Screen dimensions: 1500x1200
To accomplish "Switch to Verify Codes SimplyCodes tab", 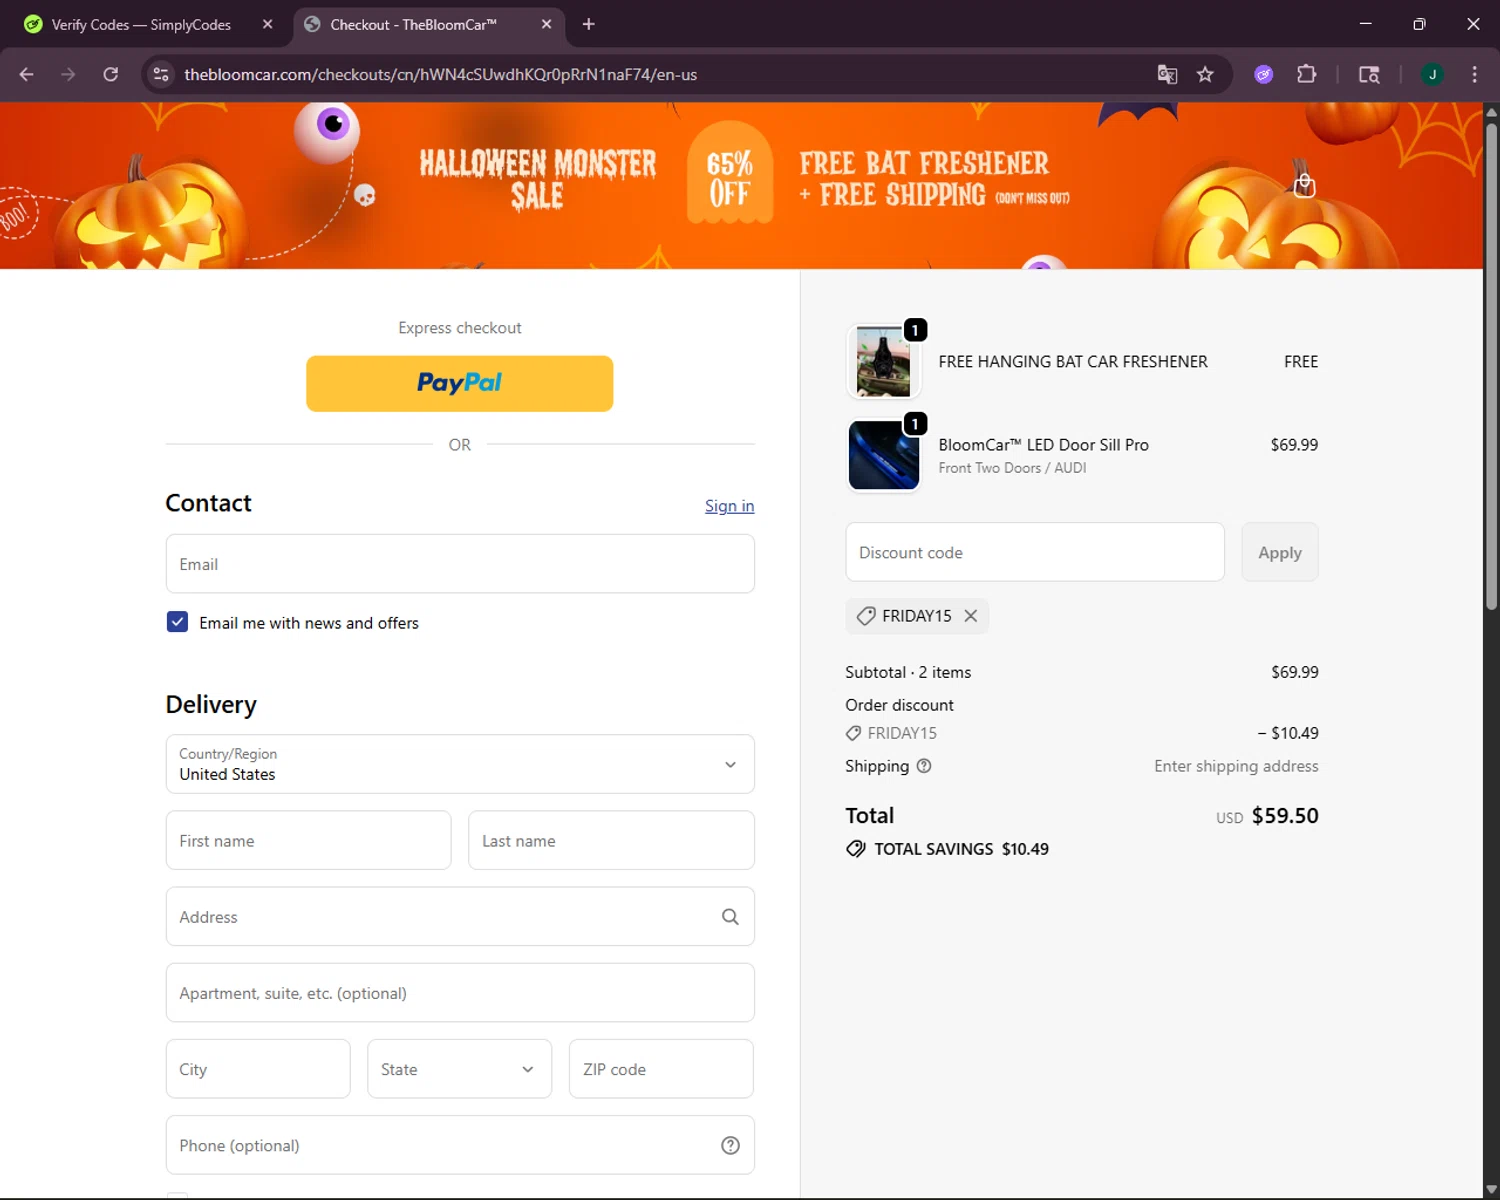I will [x=140, y=24].
